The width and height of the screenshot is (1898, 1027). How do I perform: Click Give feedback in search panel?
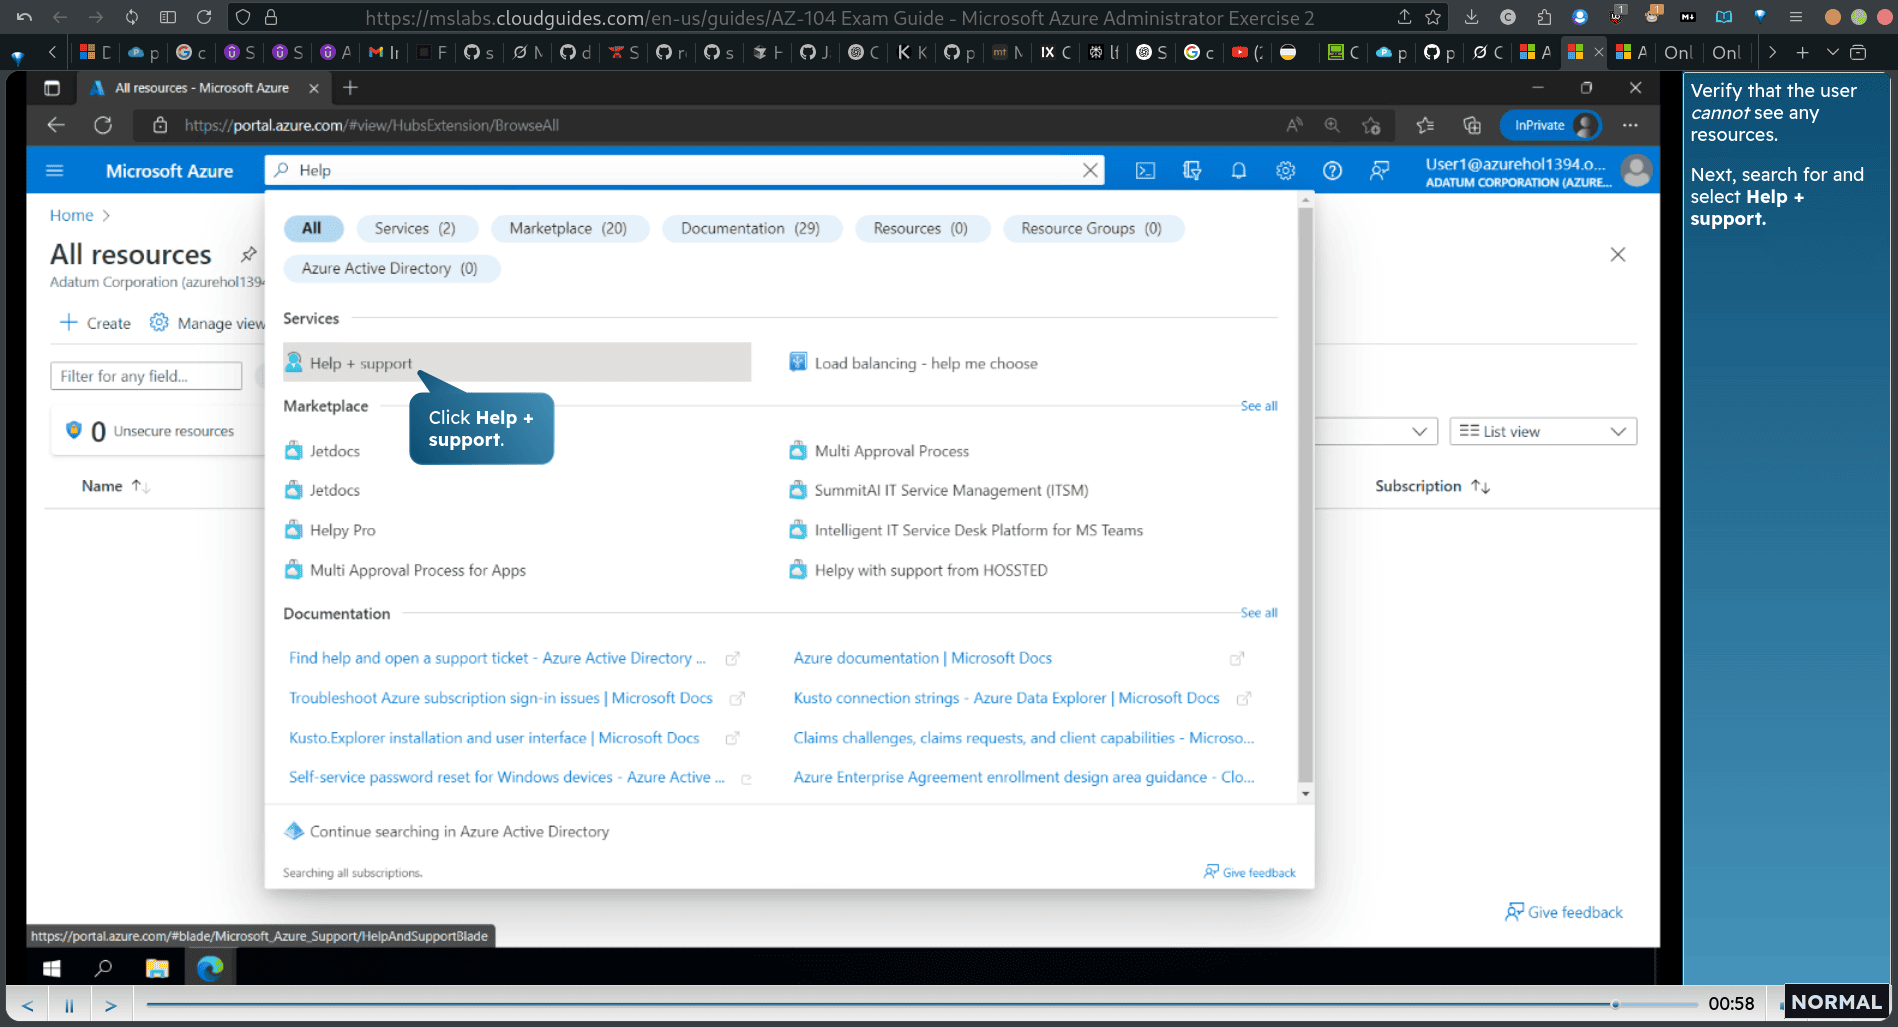pos(1250,873)
